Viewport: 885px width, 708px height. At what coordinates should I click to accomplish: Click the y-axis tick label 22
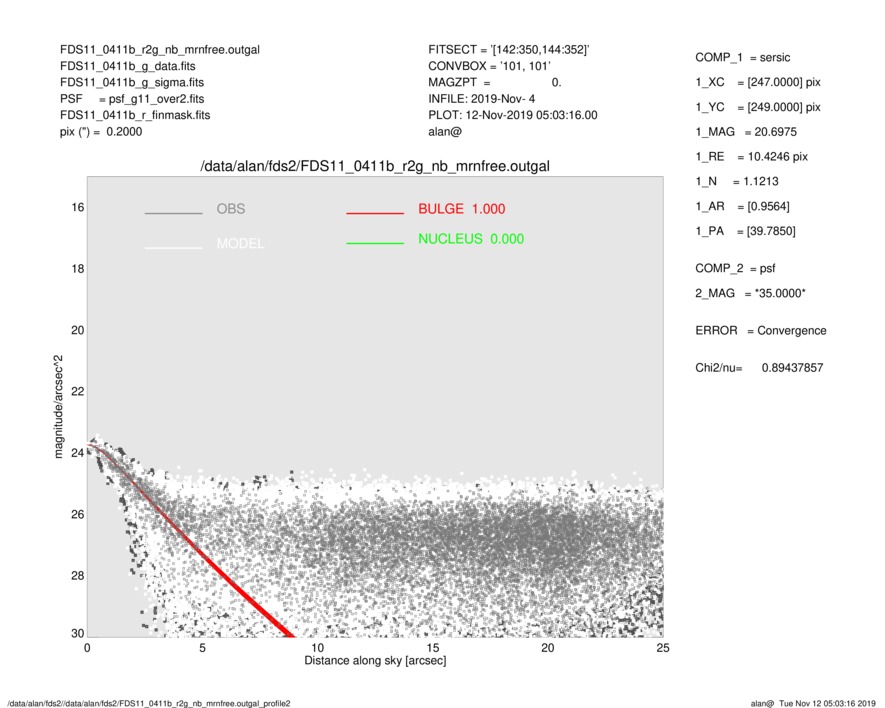tap(77, 392)
